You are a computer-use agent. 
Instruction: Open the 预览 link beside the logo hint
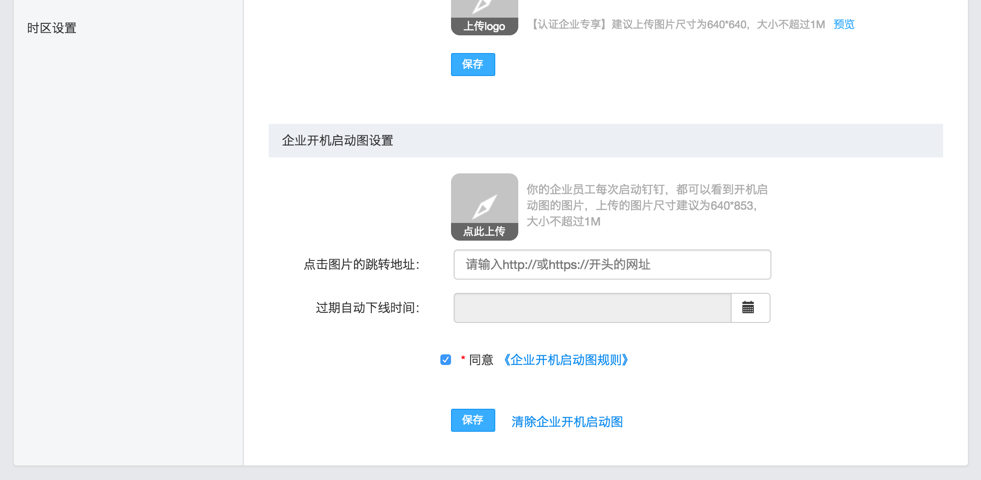tap(844, 24)
